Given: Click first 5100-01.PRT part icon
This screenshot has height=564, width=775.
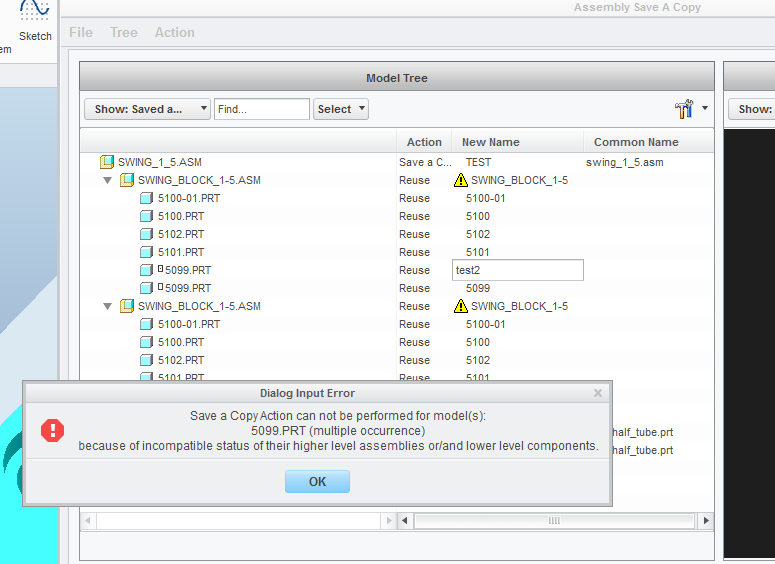Looking at the screenshot, I should [x=146, y=198].
